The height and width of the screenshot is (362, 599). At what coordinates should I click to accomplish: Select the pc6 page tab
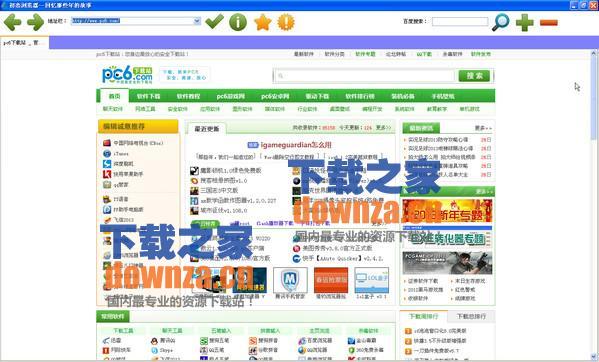24,43
